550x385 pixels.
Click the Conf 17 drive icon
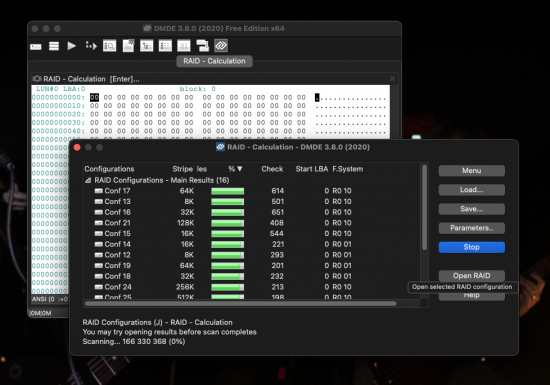(x=99, y=191)
